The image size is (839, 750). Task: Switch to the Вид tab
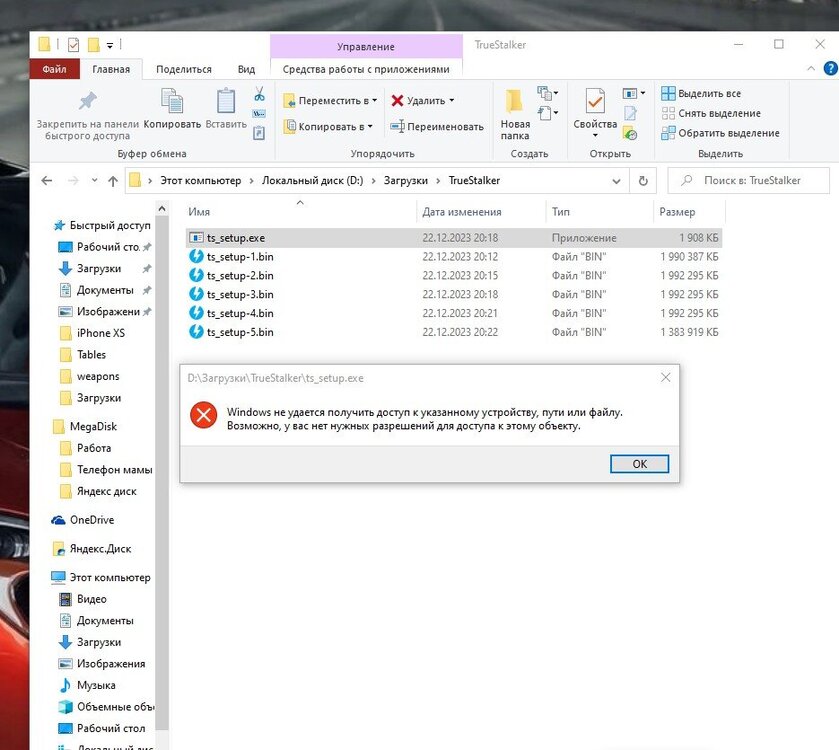tap(246, 69)
